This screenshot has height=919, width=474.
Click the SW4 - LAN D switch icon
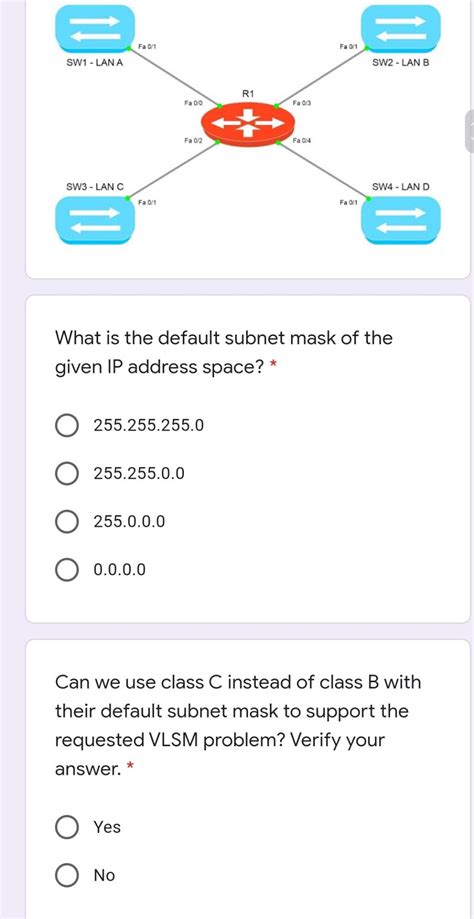(x=401, y=220)
